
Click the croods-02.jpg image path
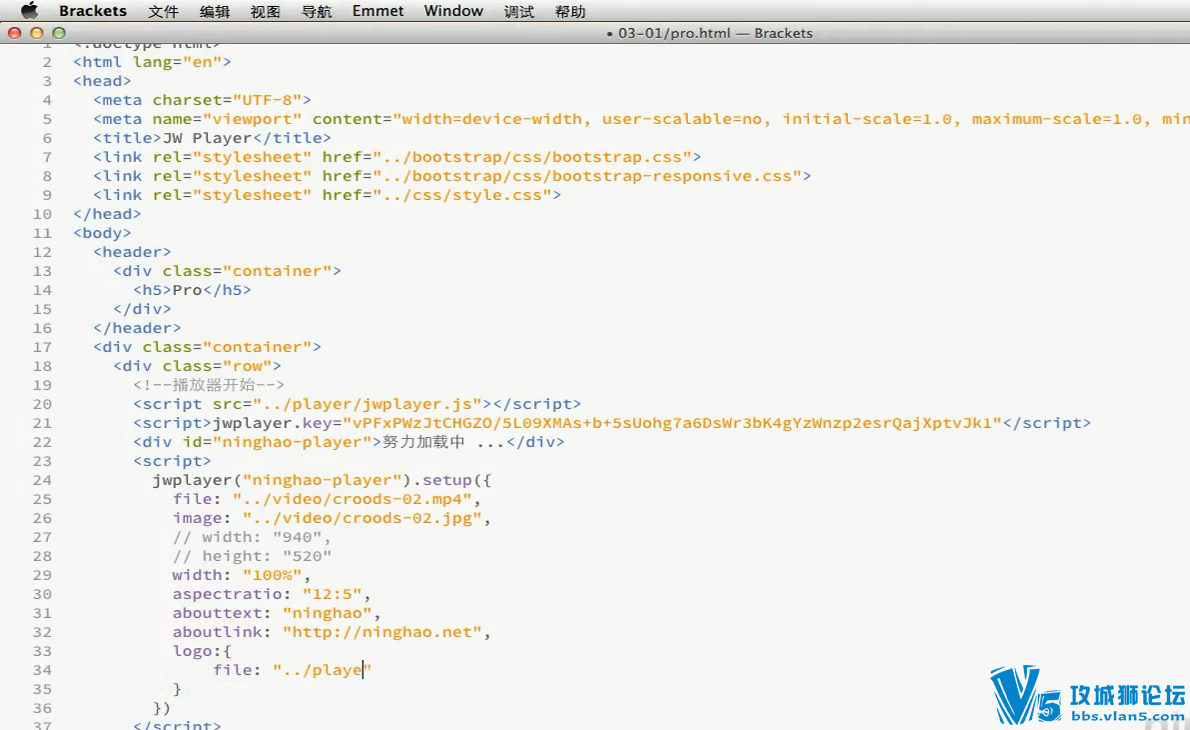point(362,518)
